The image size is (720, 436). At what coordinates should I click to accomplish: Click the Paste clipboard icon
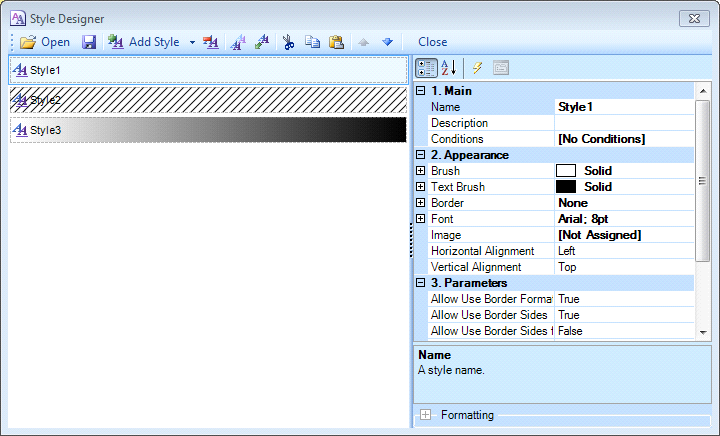[x=336, y=42]
